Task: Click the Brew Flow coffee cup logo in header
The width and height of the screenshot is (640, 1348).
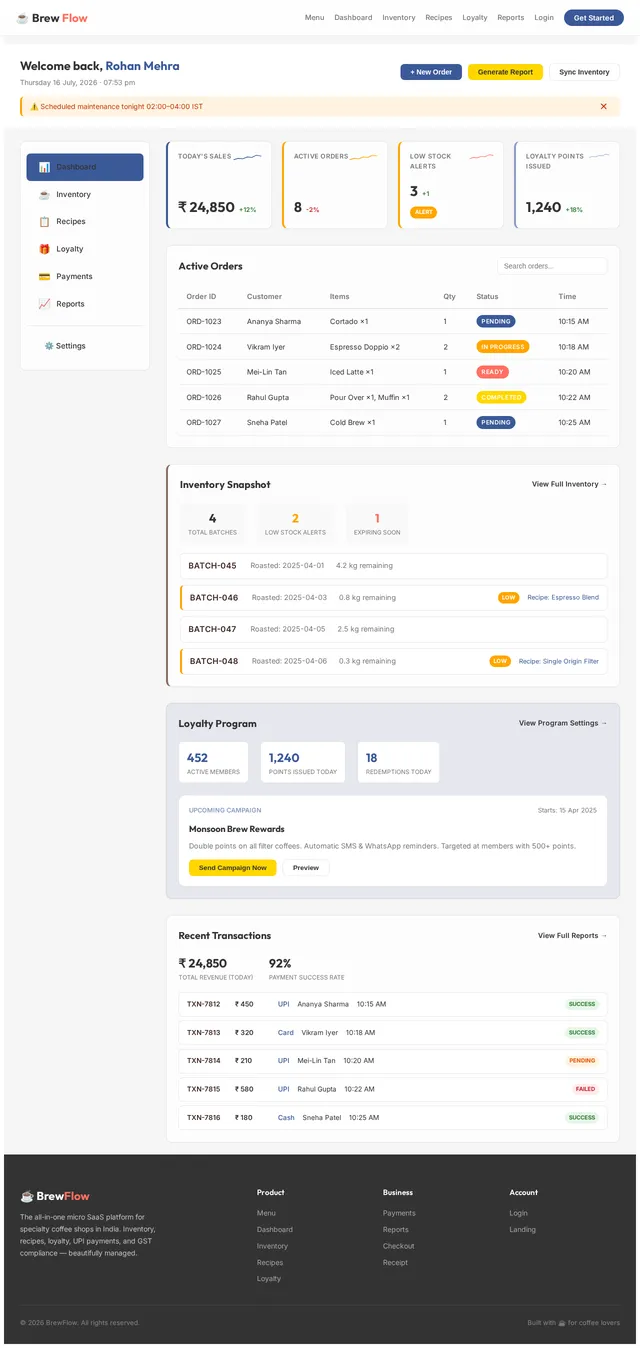Action: tap(22, 18)
